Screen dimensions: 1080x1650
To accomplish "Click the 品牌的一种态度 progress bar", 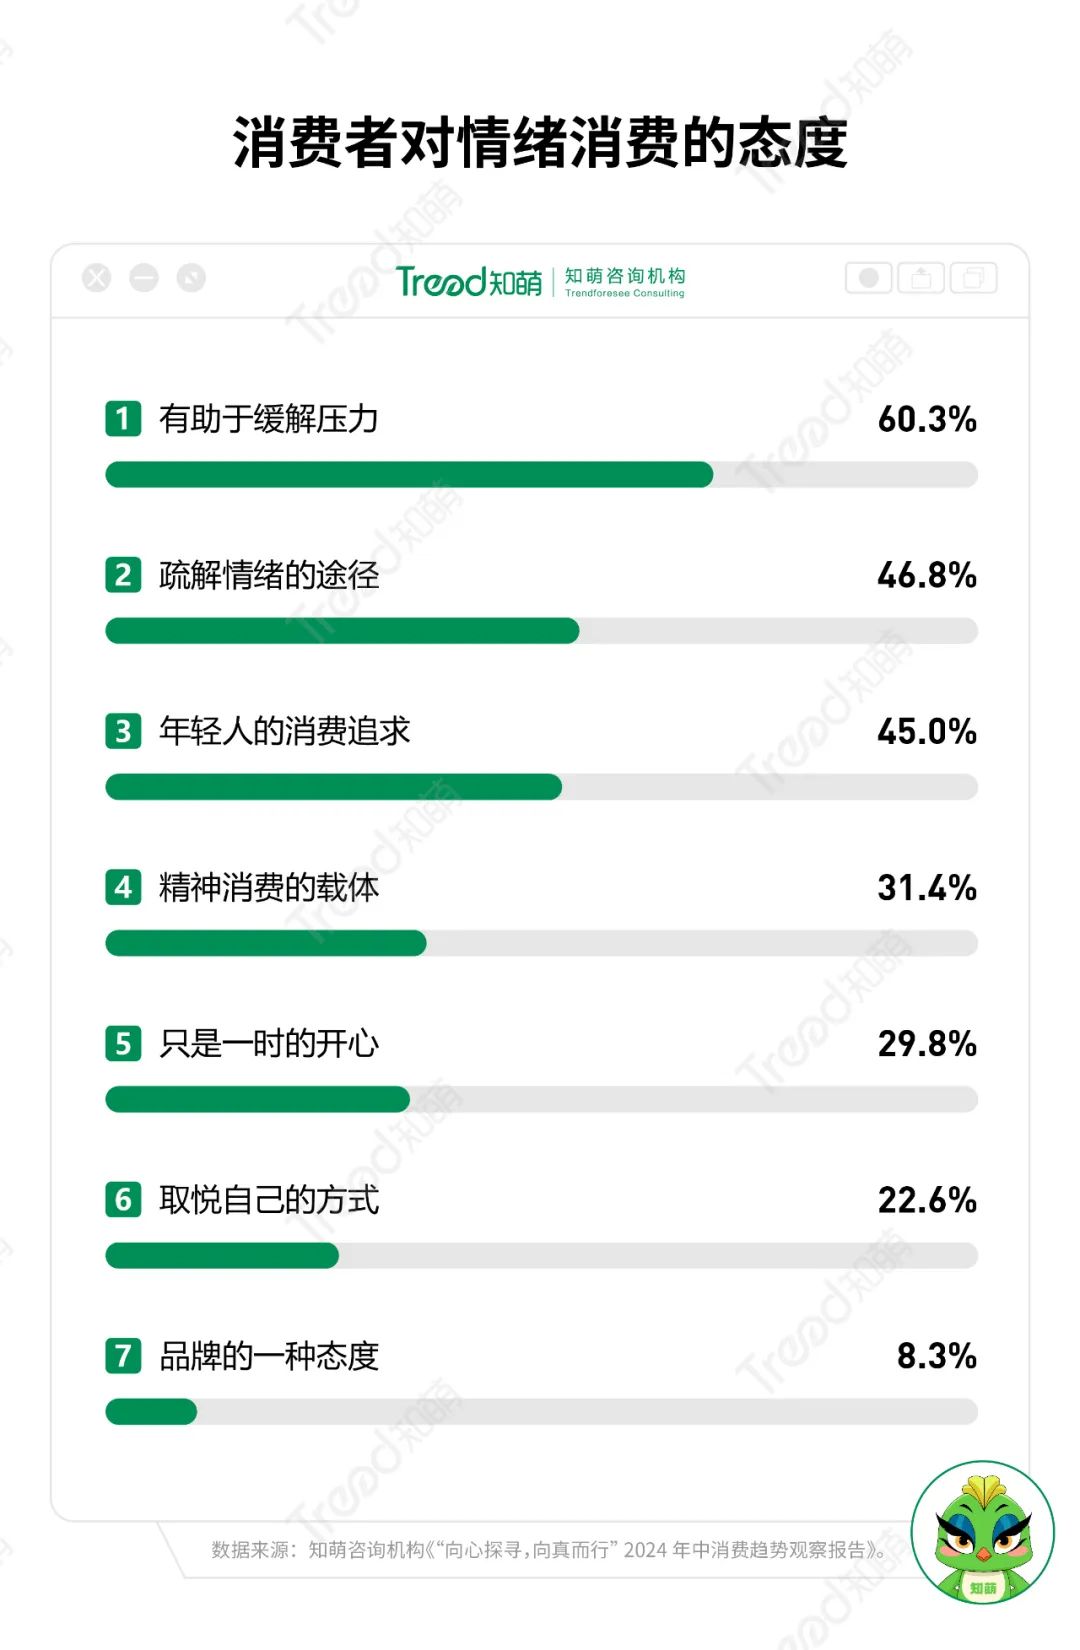I will (x=541, y=1412).
